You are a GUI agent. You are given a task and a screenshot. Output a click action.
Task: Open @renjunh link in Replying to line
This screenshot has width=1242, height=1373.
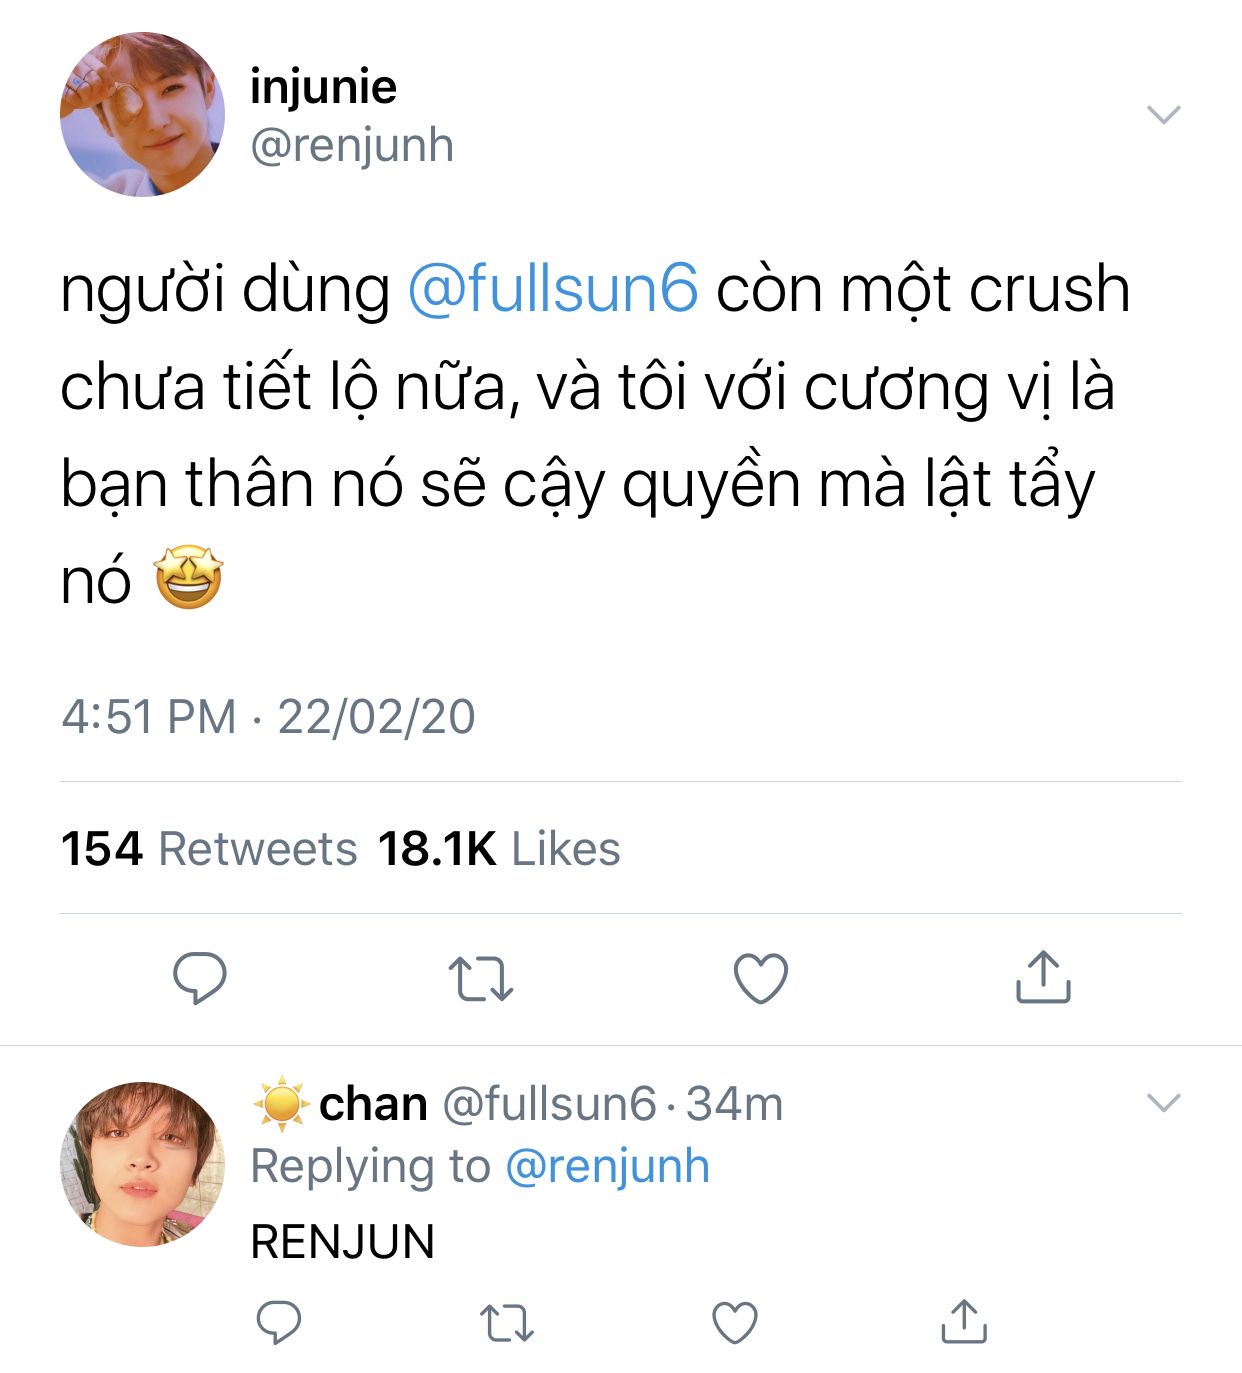tap(608, 1166)
